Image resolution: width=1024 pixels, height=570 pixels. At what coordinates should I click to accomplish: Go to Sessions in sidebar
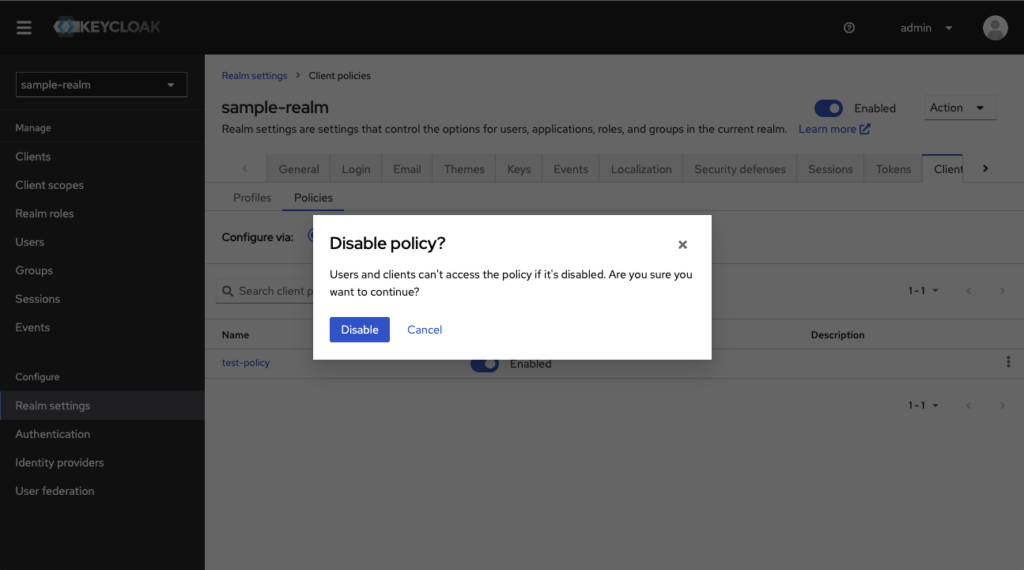point(37,299)
